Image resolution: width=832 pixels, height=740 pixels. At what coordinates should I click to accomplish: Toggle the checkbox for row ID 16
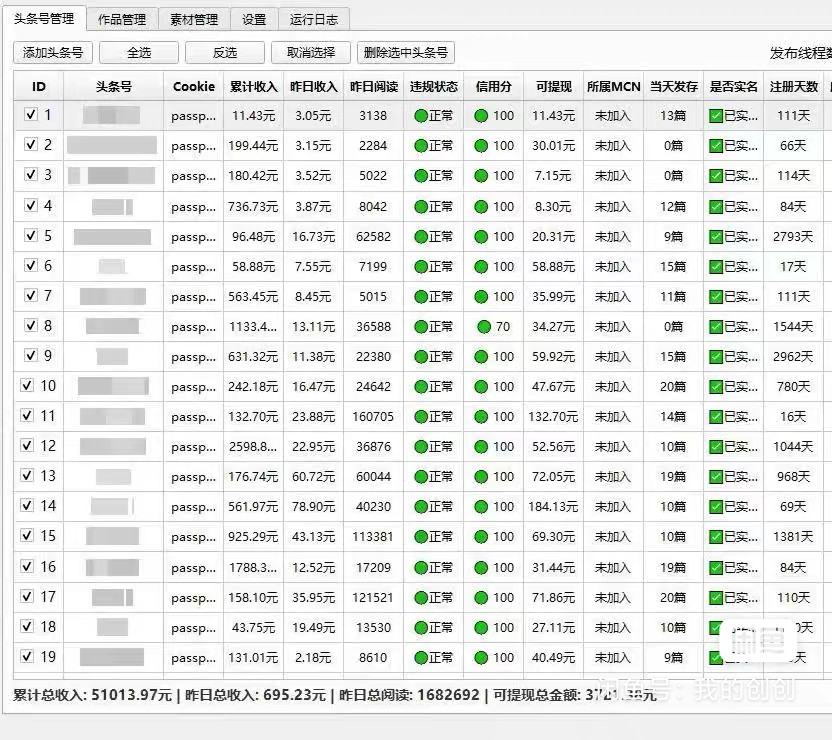[x=27, y=566]
